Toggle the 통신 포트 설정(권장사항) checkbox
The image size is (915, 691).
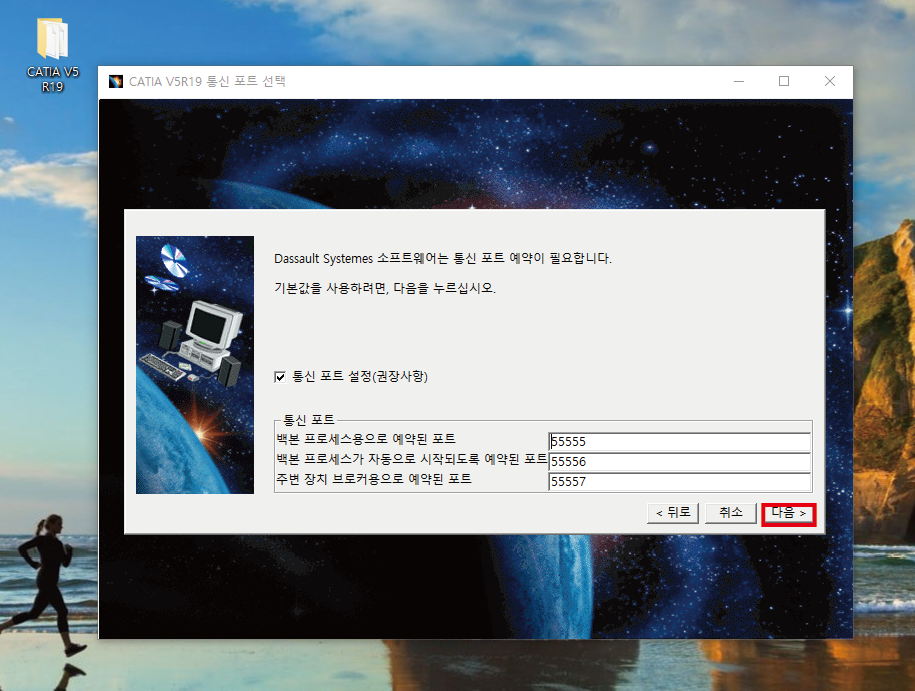tap(280, 377)
